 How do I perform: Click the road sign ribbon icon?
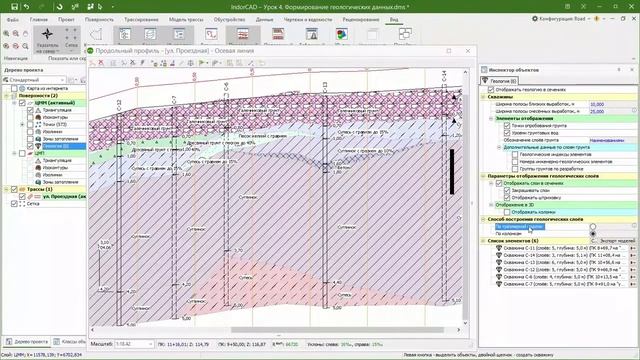312,34
